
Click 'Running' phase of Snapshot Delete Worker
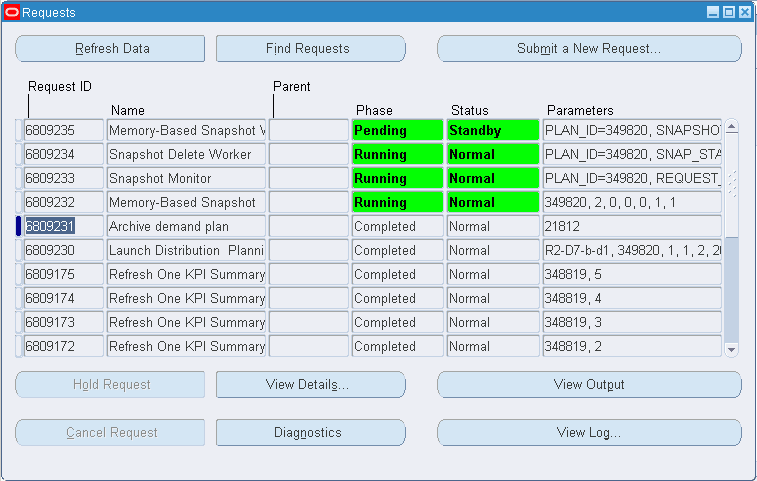tap(397, 155)
